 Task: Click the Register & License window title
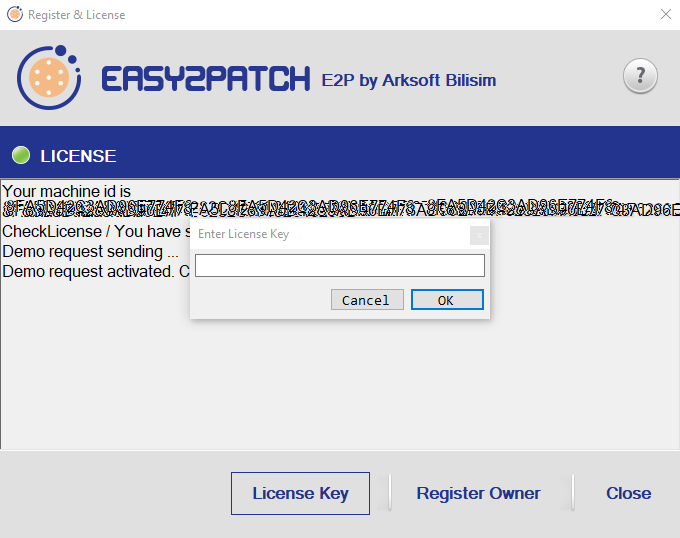[76, 15]
